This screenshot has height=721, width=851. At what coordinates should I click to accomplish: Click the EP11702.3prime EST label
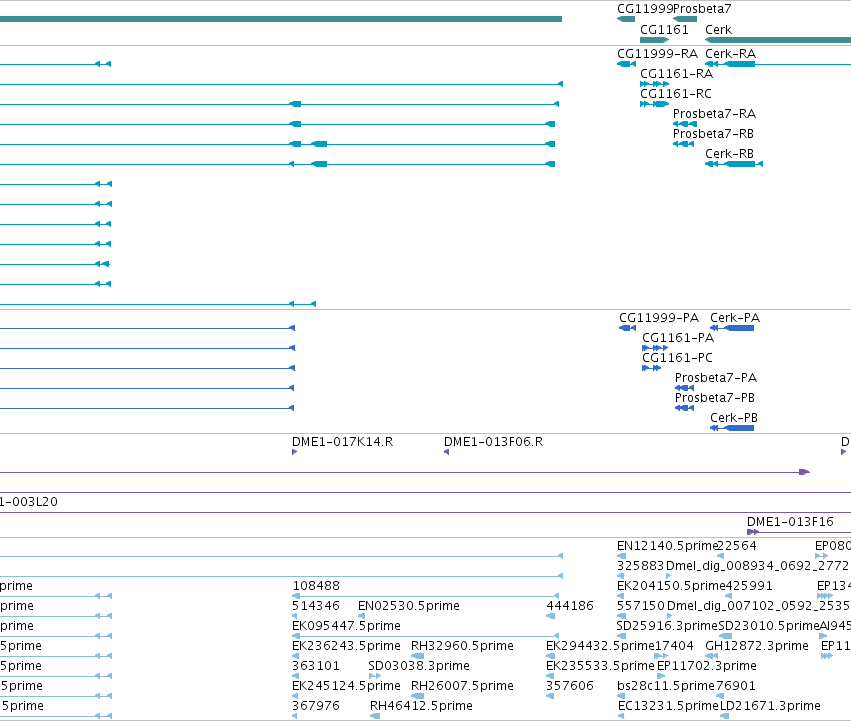707,666
